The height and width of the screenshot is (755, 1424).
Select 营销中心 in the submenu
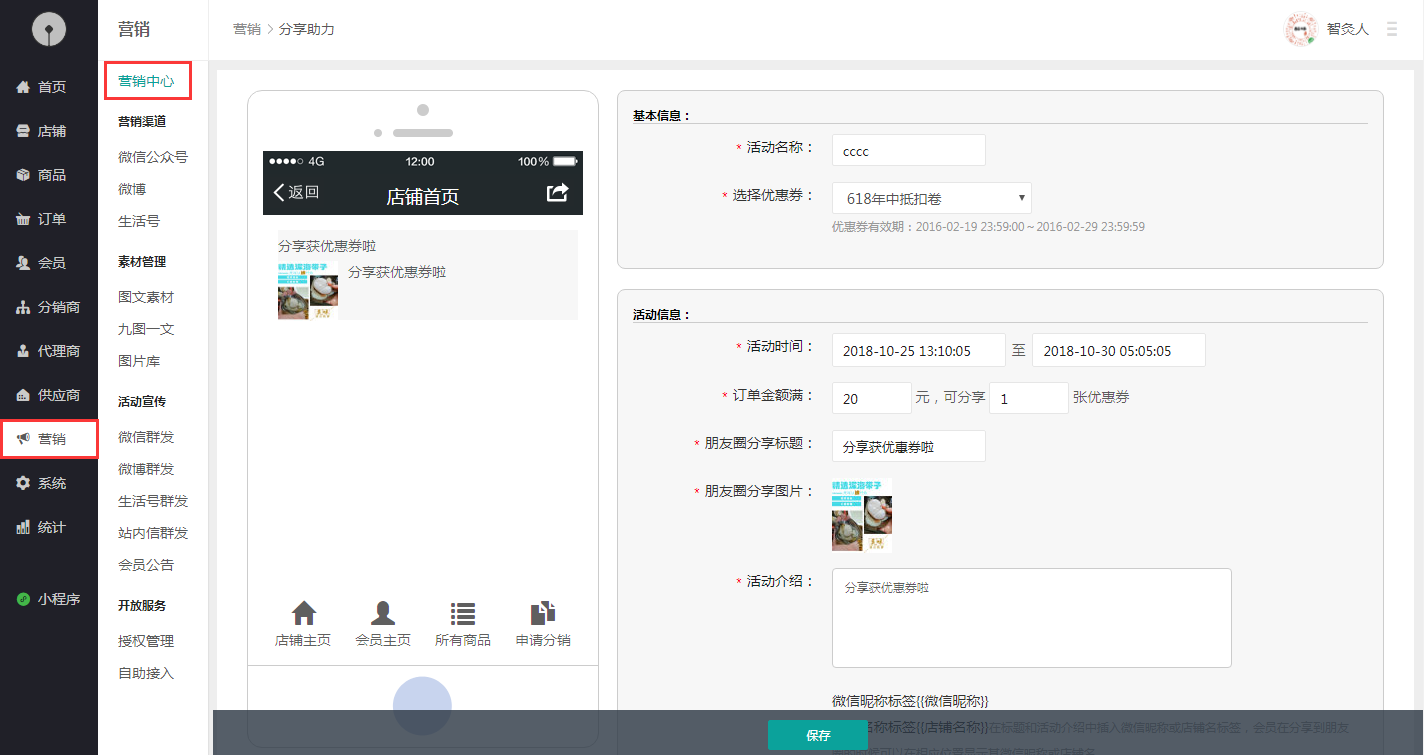[147, 81]
